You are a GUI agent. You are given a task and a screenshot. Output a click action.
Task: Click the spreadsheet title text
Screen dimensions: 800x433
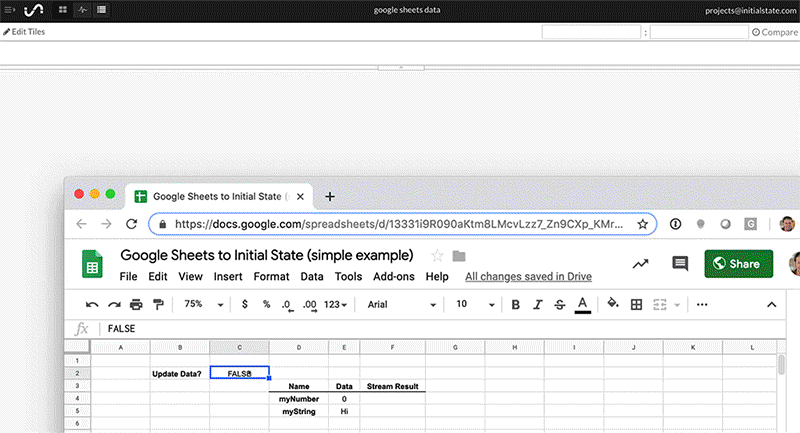pos(267,255)
